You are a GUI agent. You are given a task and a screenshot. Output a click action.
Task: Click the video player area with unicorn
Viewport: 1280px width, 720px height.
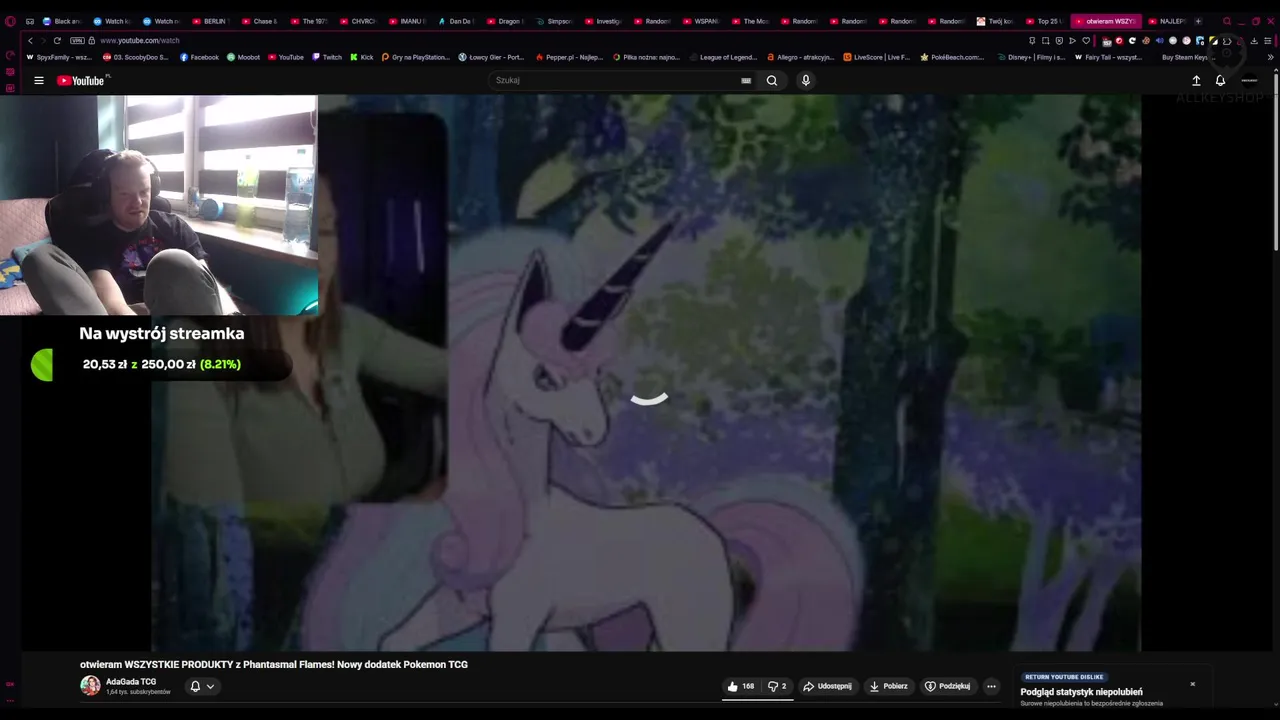pos(645,372)
